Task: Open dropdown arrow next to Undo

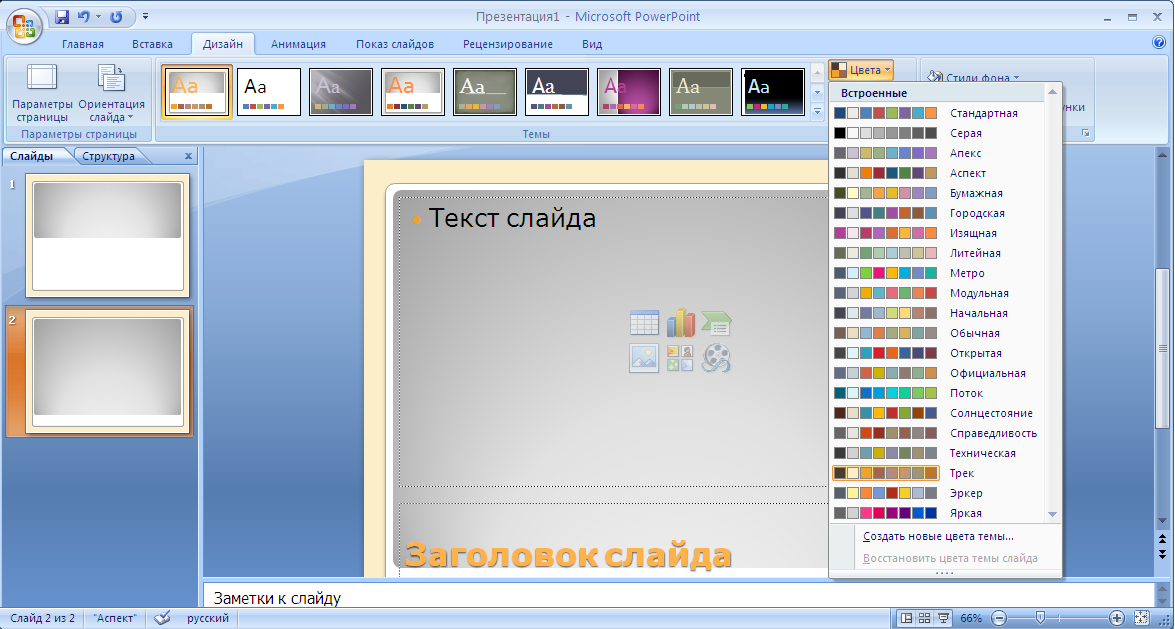Action: [x=98, y=16]
